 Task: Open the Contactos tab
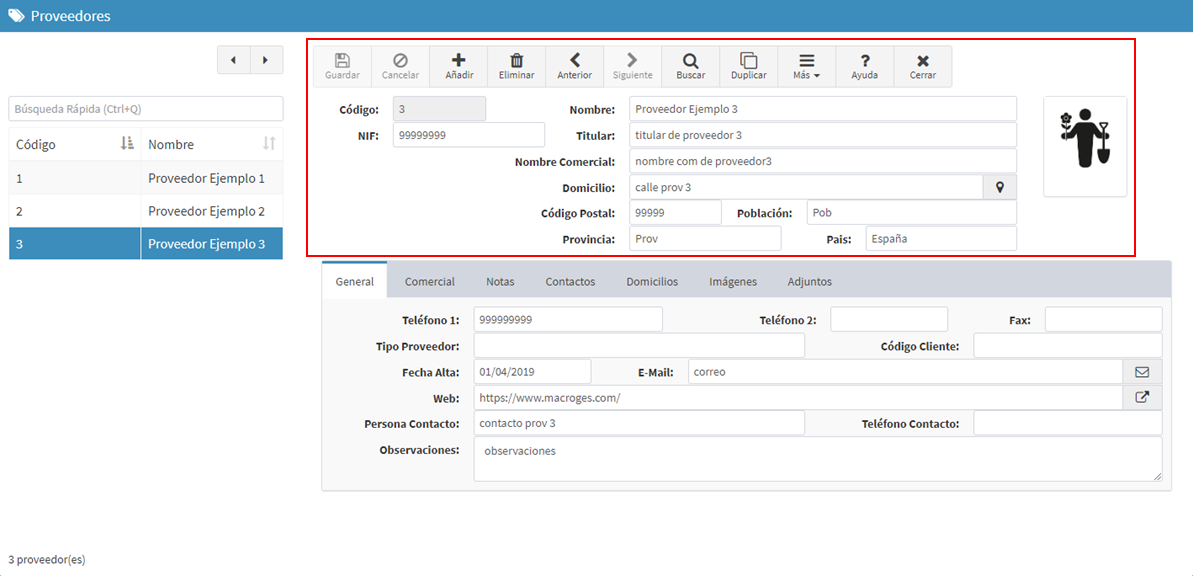[x=570, y=282]
